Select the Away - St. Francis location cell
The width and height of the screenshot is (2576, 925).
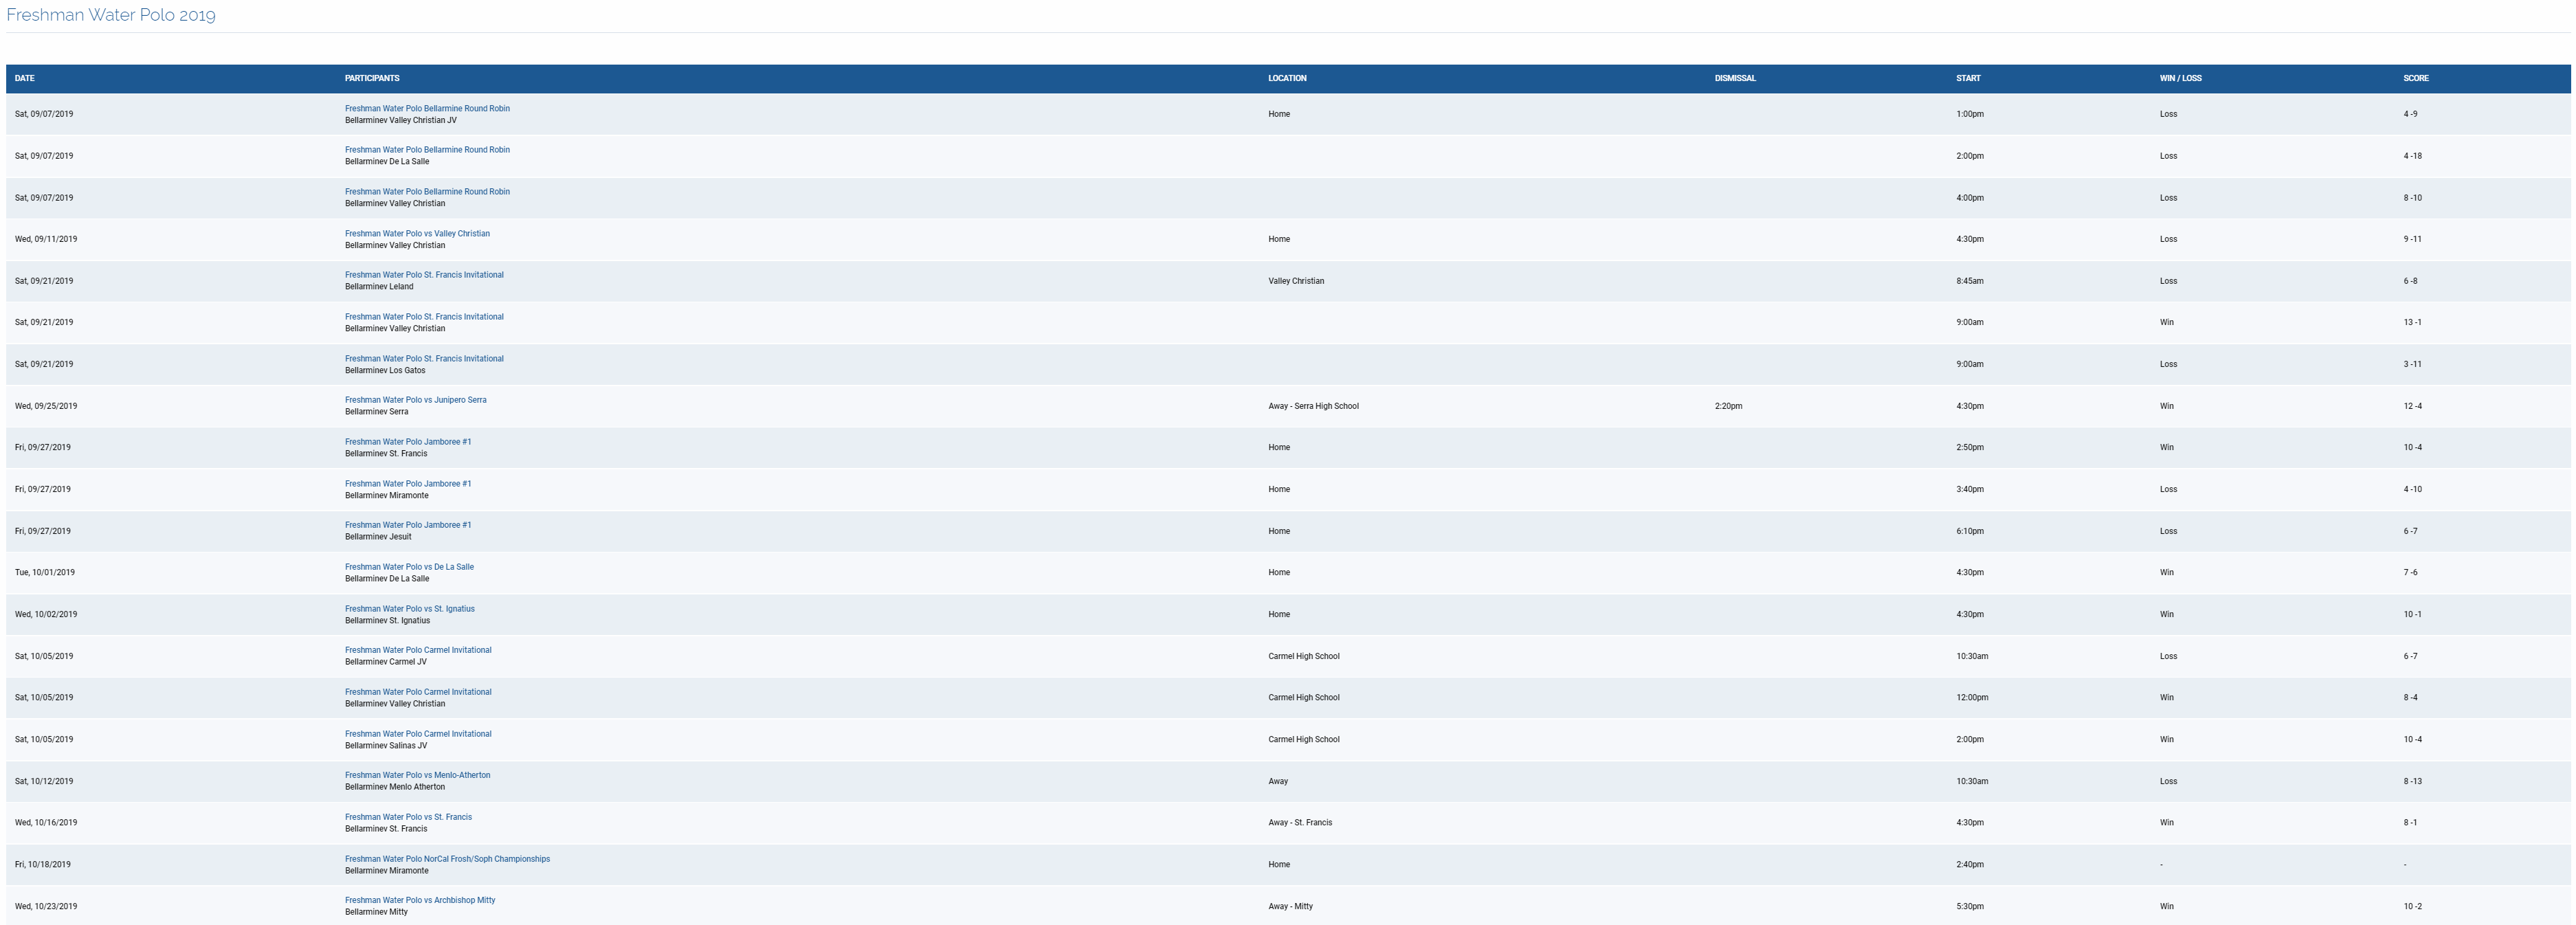click(1300, 823)
